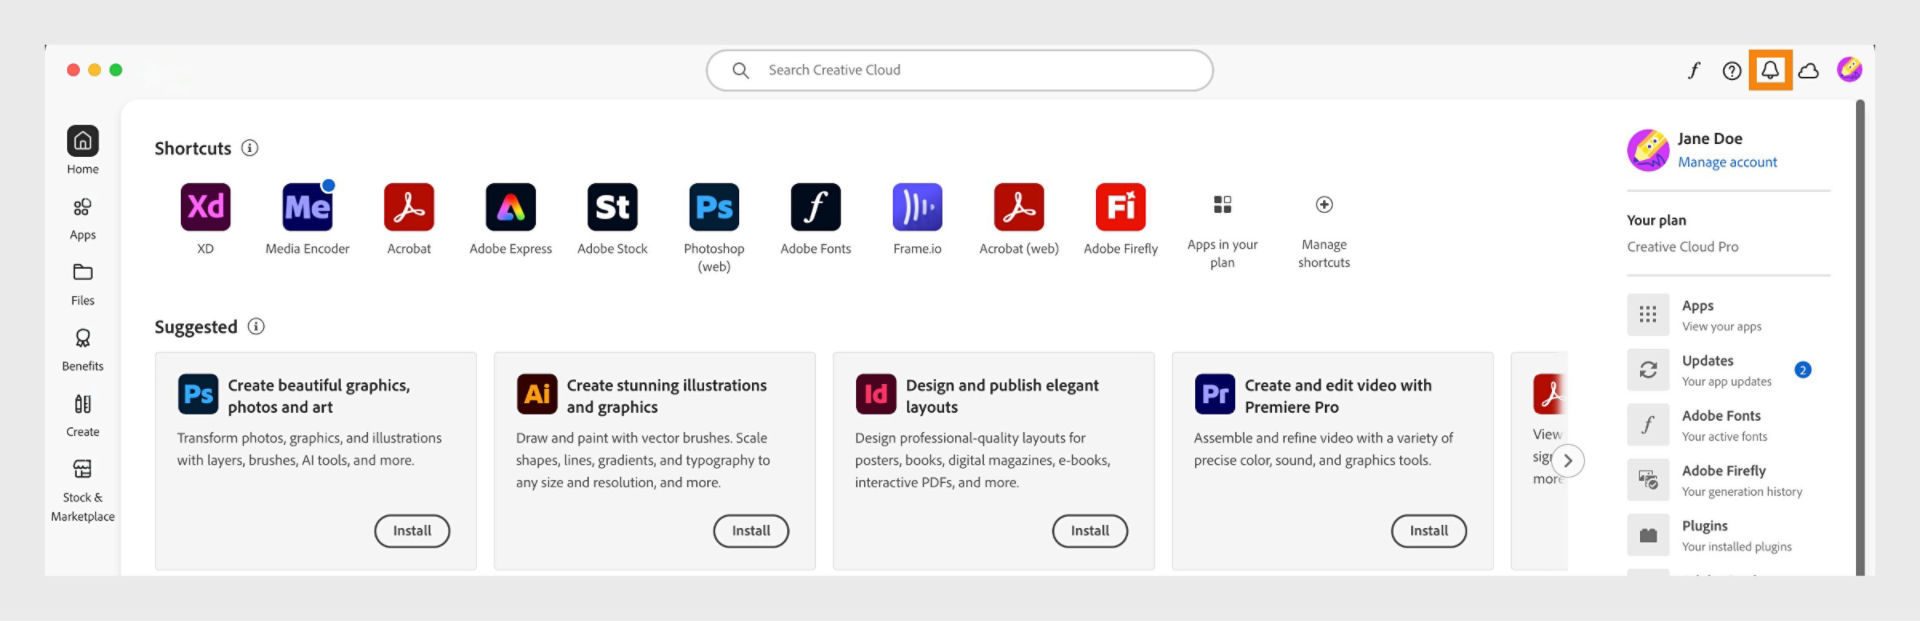Launch Adobe Firefly shortcut
Image resolution: width=1920 pixels, height=621 pixels.
[x=1121, y=207]
